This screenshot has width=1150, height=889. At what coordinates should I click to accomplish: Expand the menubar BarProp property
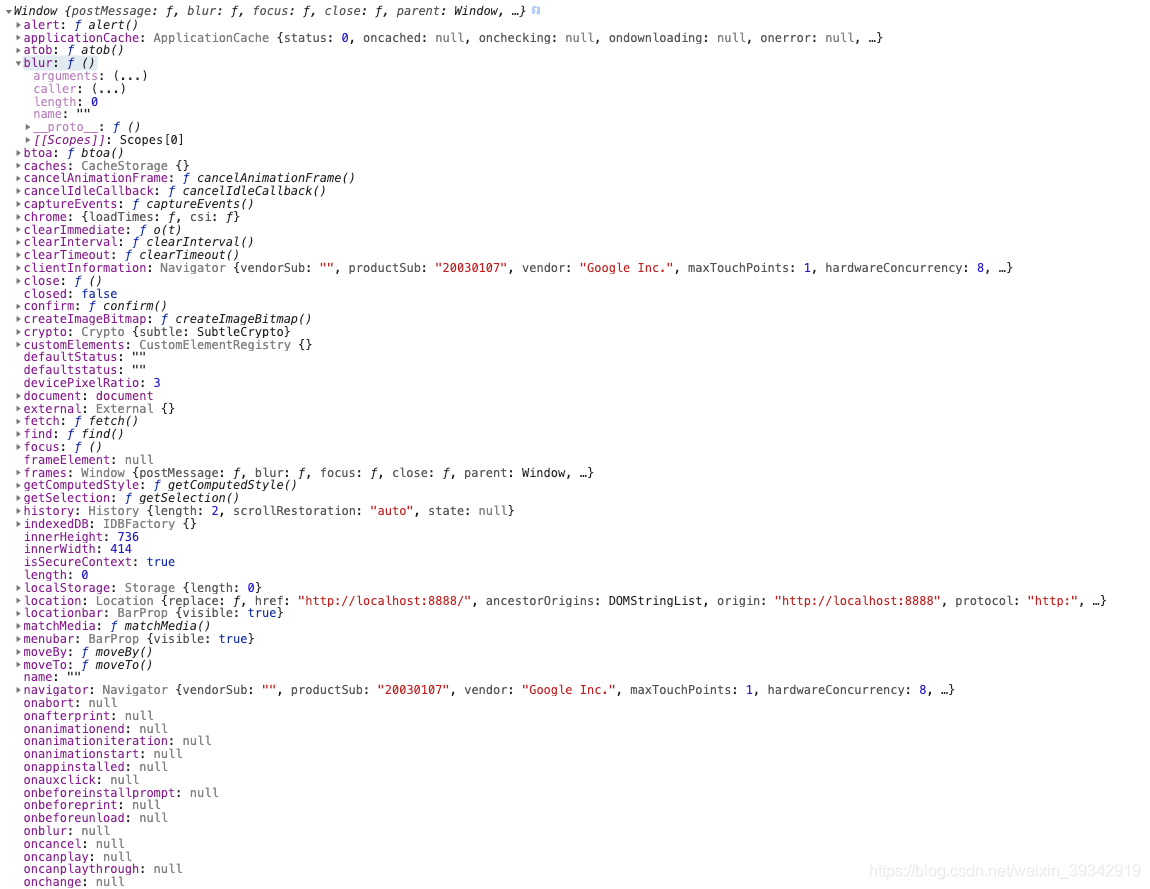pyautogui.click(x=18, y=639)
